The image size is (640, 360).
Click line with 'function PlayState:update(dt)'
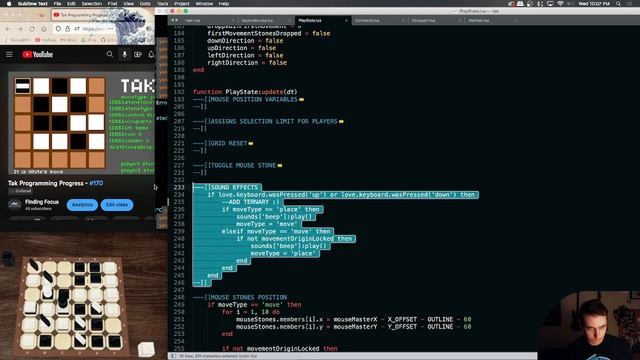pos(245,92)
